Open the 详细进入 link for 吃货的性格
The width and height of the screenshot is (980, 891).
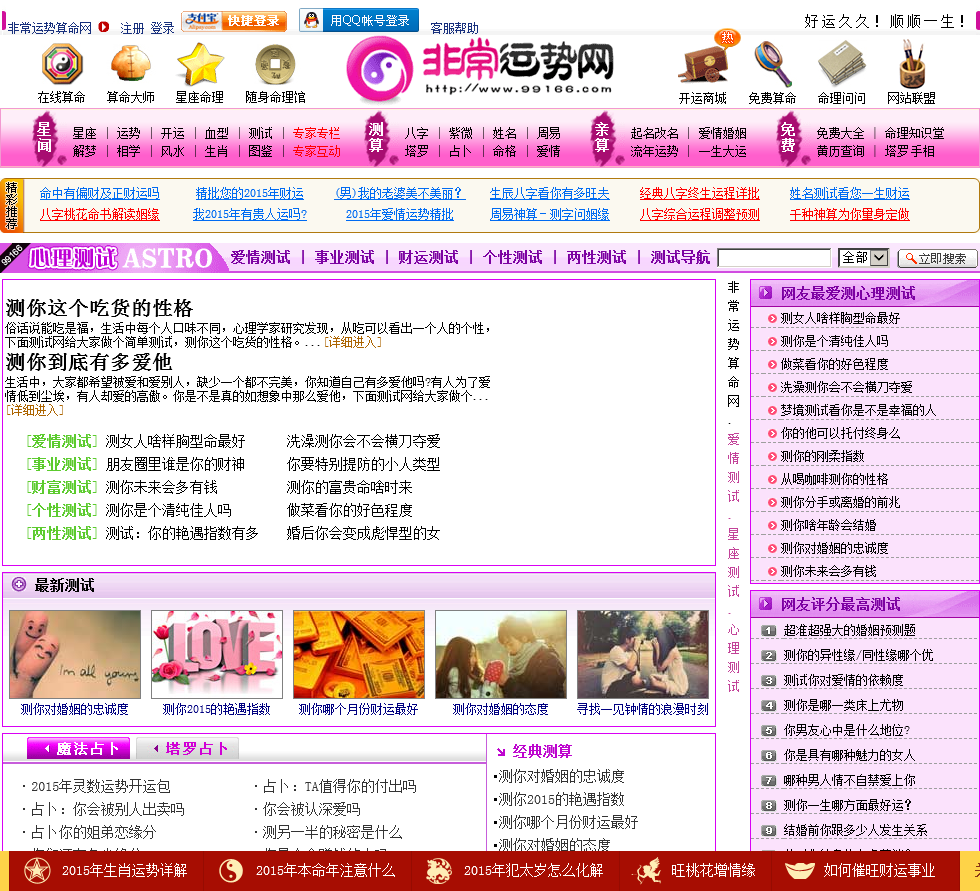click(x=352, y=342)
